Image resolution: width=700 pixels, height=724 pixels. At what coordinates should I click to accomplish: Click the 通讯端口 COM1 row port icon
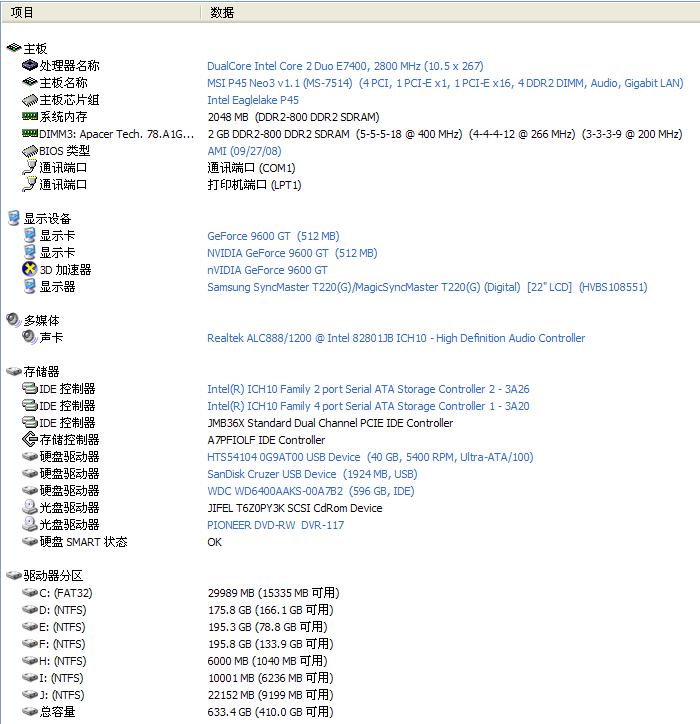click(x=30, y=167)
